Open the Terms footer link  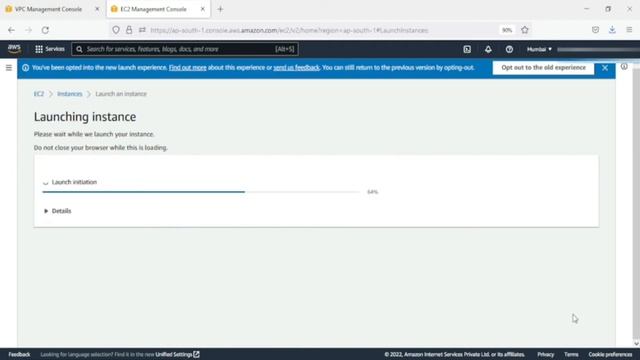tap(571, 354)
